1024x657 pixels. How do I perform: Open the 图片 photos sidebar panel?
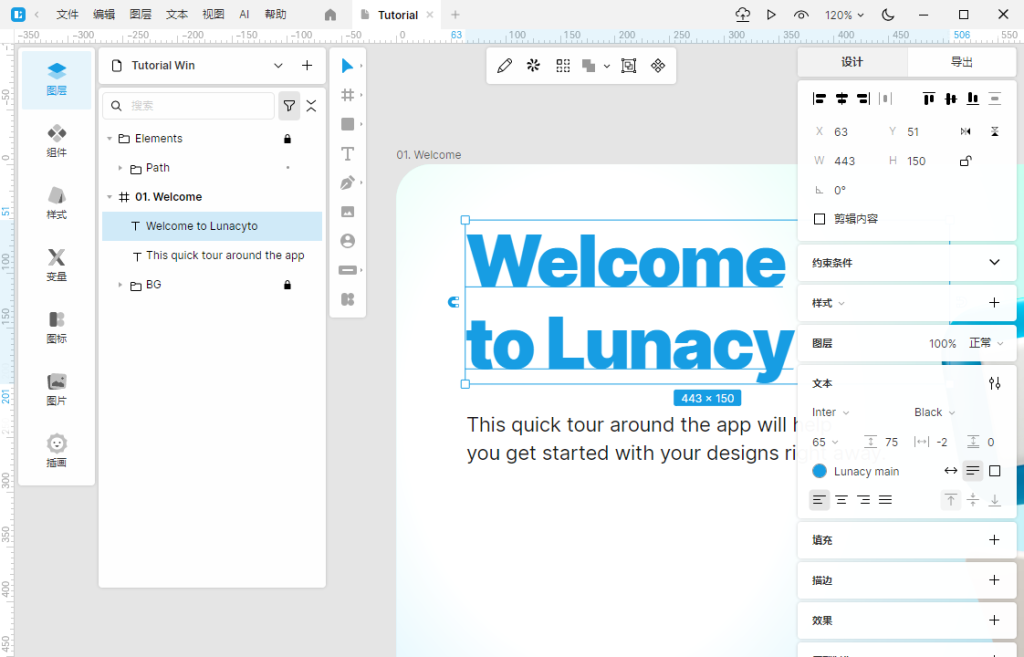(x=57, y=389)
